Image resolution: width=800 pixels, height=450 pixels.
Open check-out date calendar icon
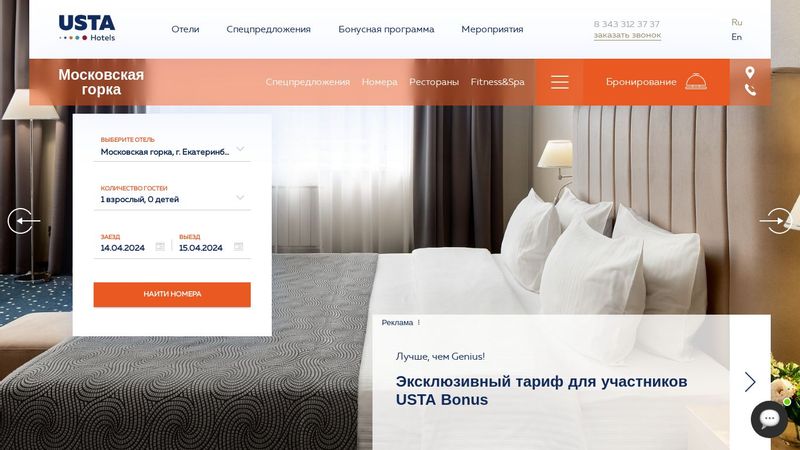(x=238, y=247)
